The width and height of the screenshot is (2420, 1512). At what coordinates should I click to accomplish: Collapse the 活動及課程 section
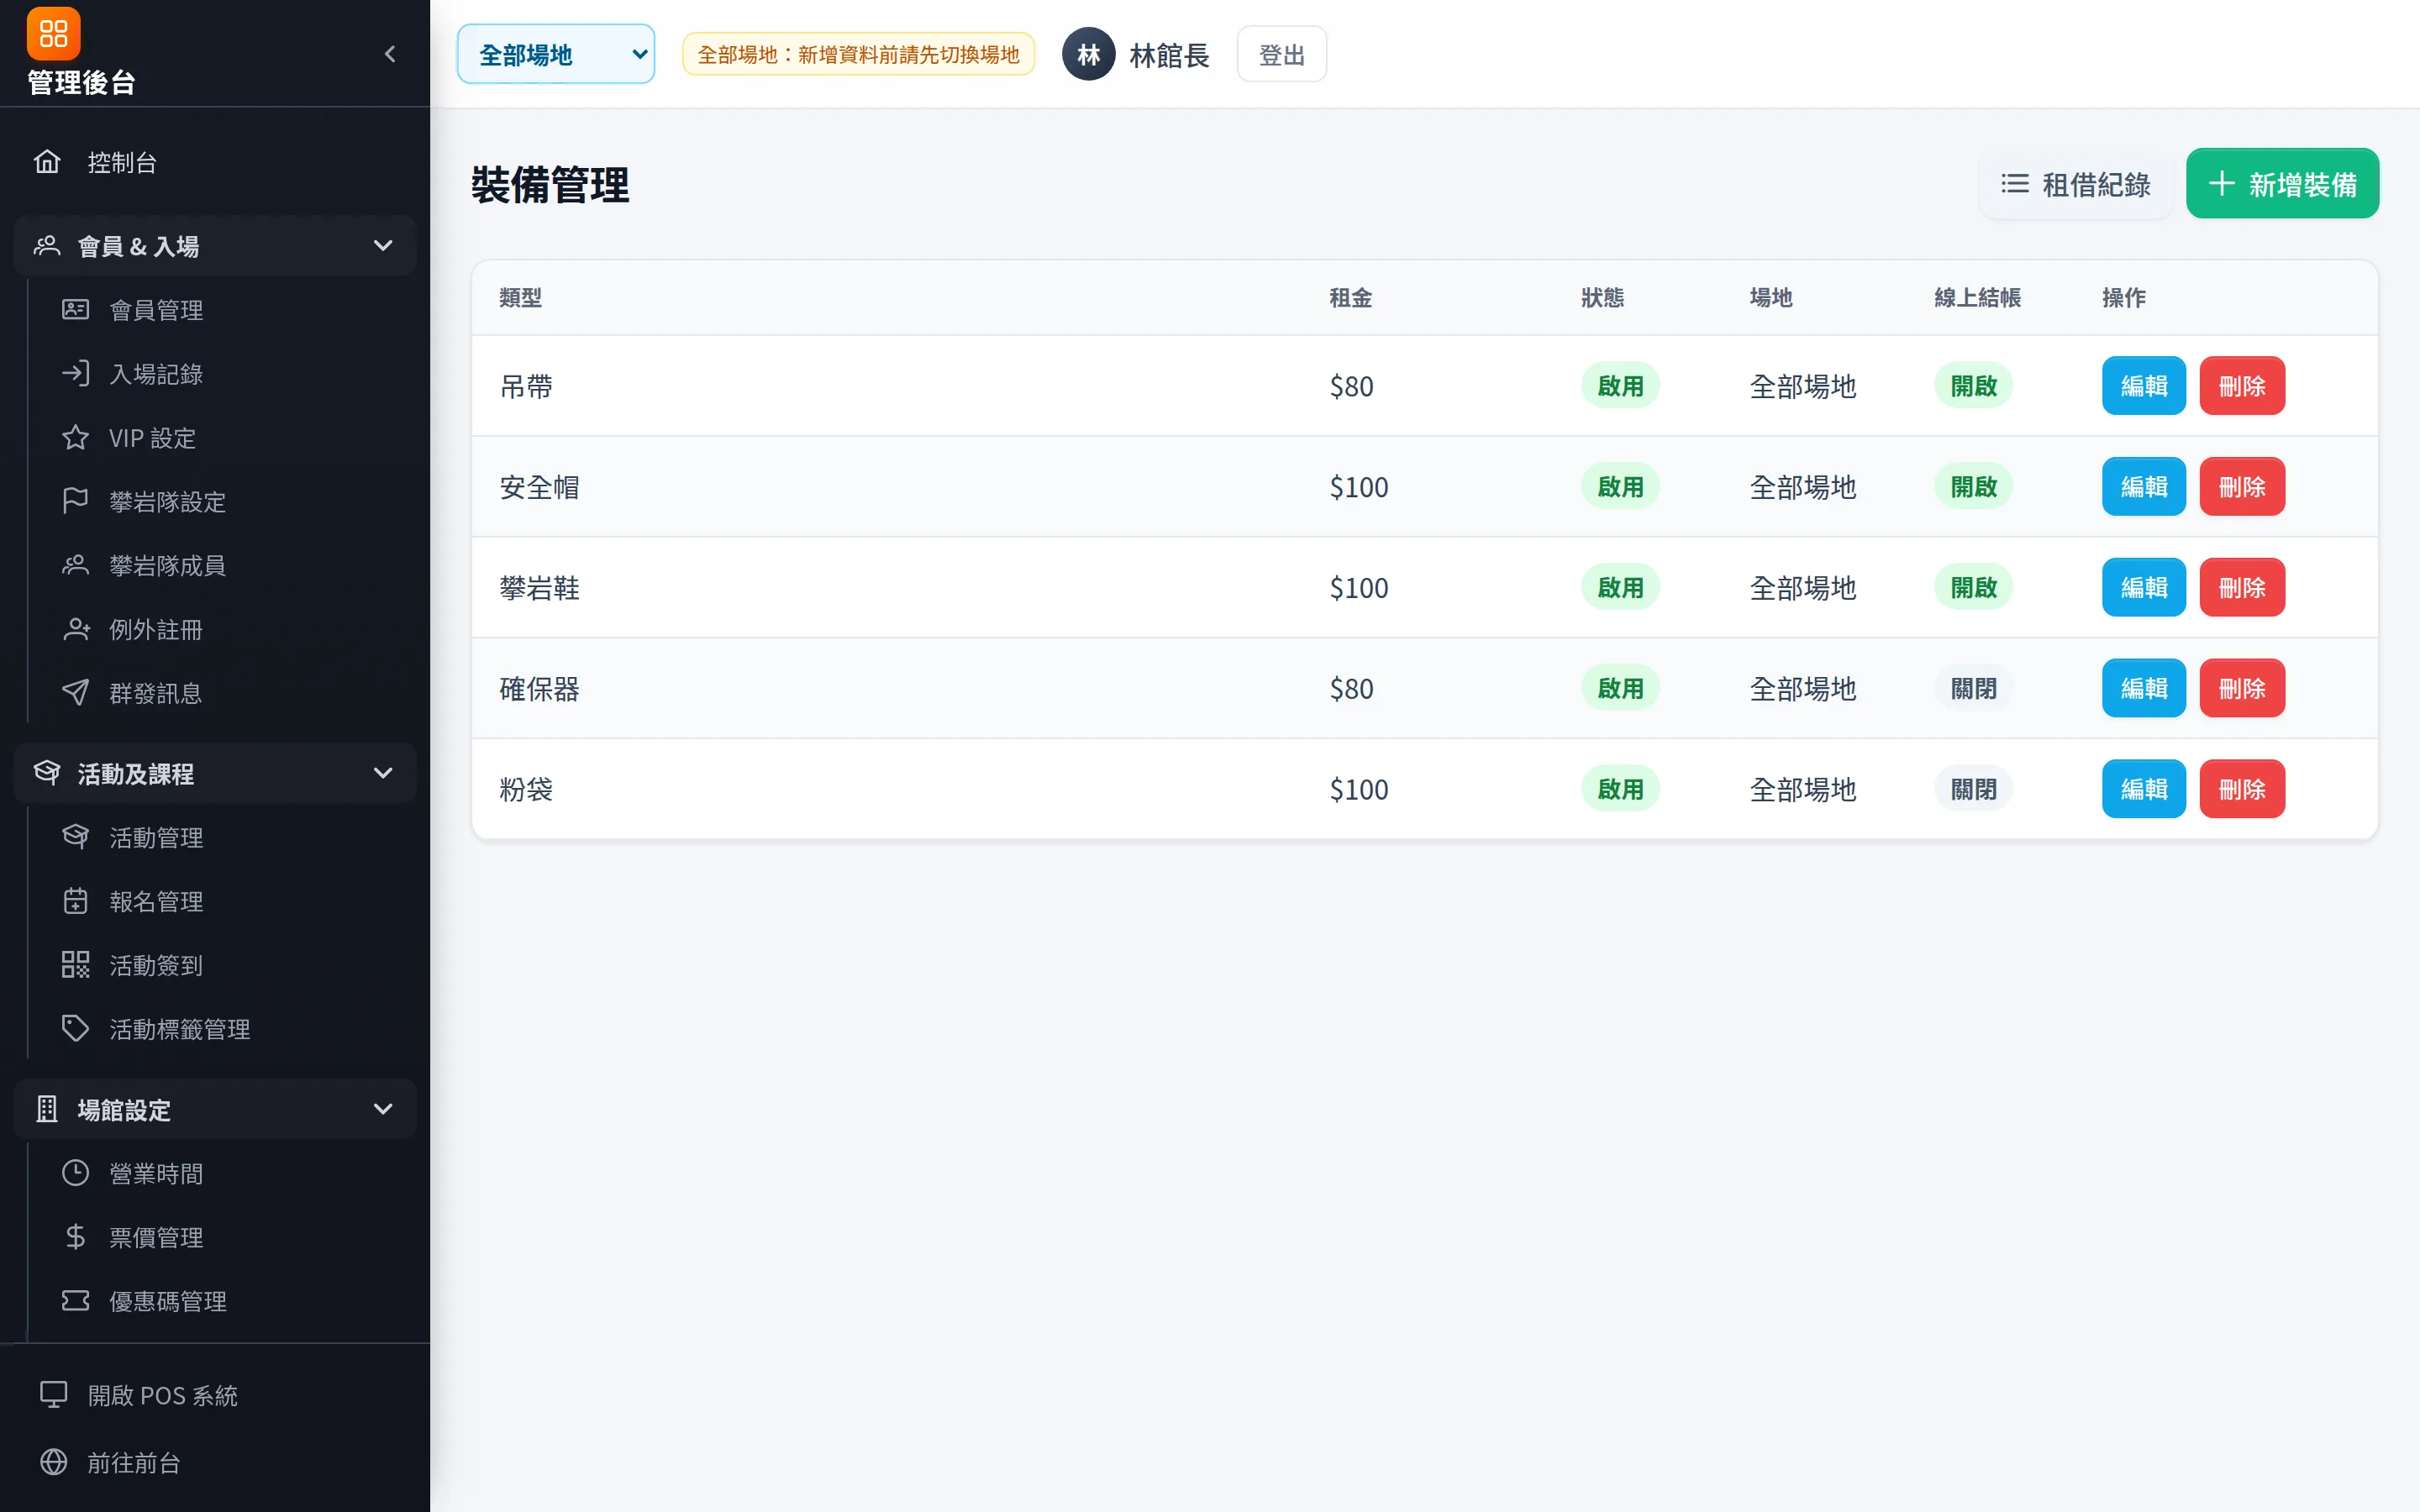pyautogui.click(x=215, y=773)
